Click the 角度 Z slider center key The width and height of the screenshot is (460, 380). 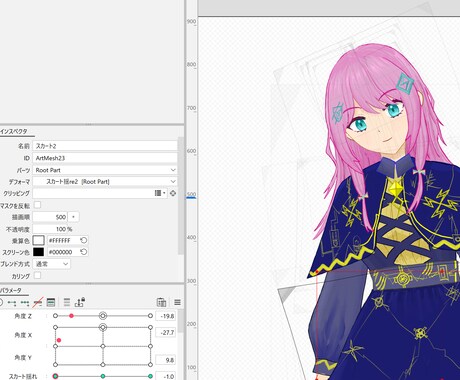[x=103, y=316]
